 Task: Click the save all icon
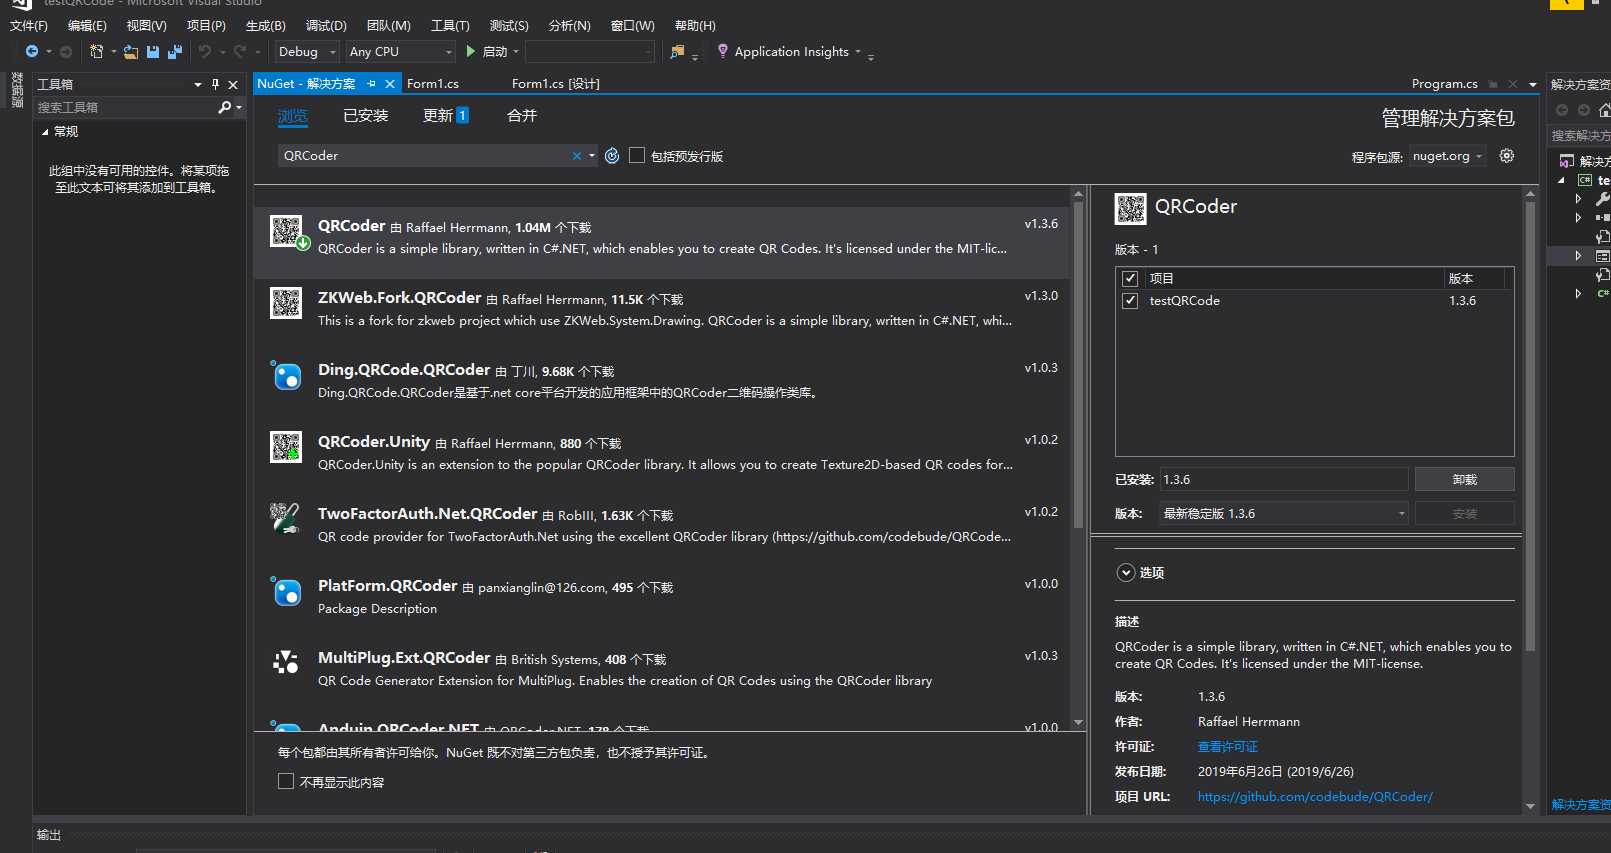pyautogui.click(x=175, y=52)
